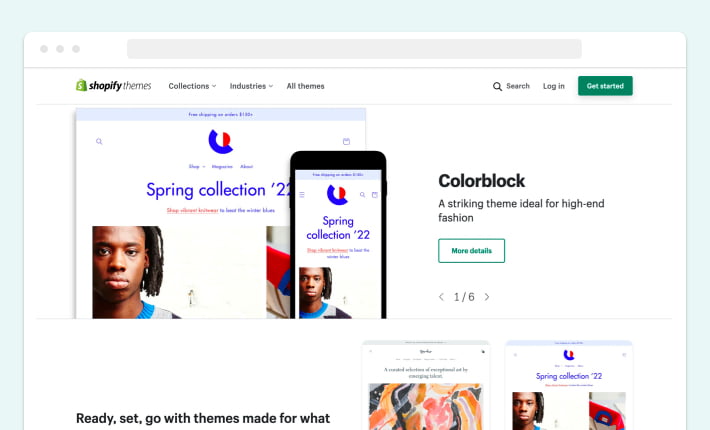
Task: Tap the hamburger menu icon in phone preview
Action: pyautogui.click(x=302, y=195)
